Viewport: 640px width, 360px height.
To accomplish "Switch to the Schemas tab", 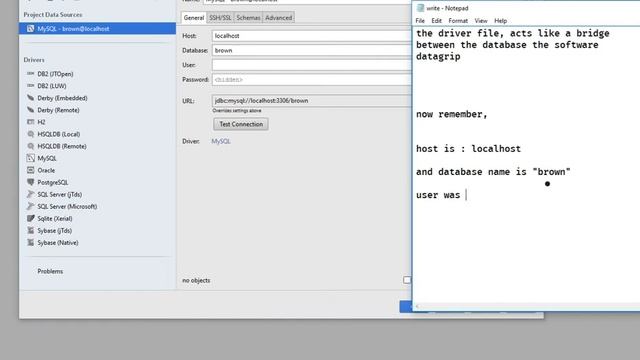I will (248, 18).
